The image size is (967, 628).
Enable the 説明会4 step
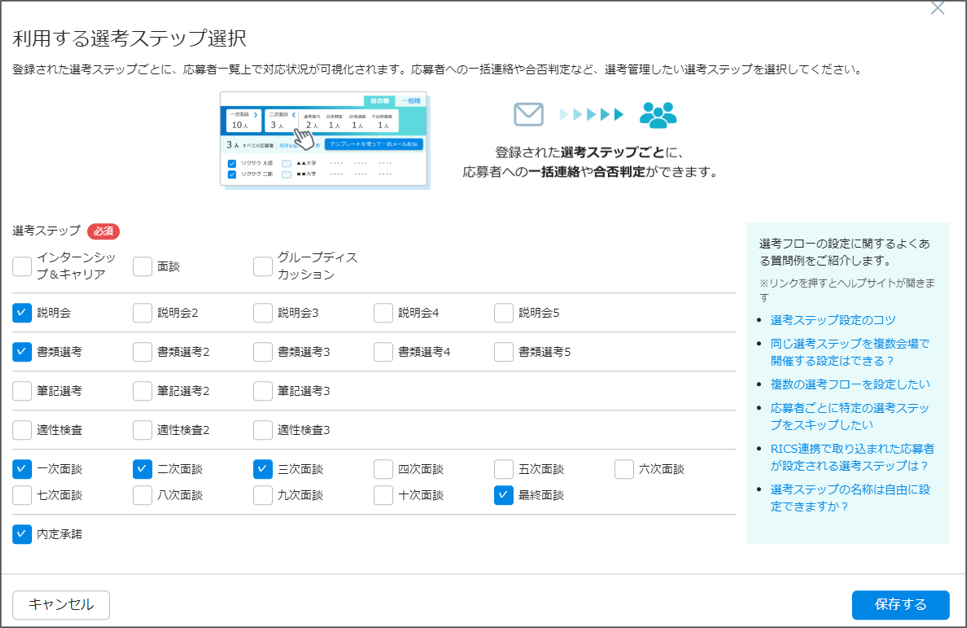[383, 313]
